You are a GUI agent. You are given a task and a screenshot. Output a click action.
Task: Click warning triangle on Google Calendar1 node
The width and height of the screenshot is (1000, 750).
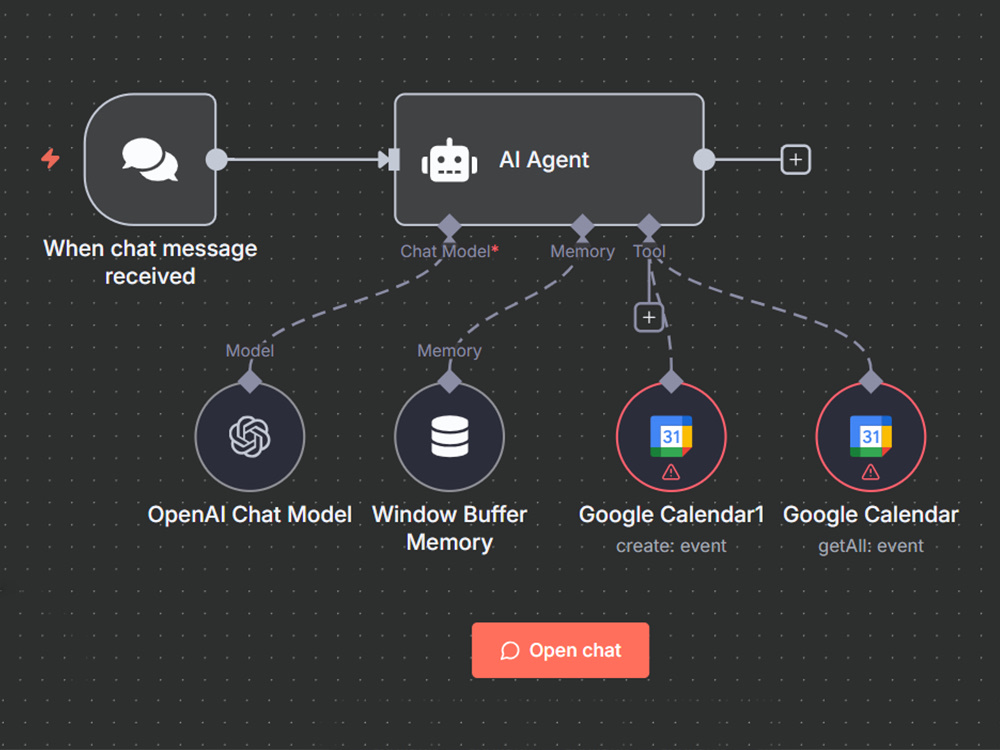[671, 472]
